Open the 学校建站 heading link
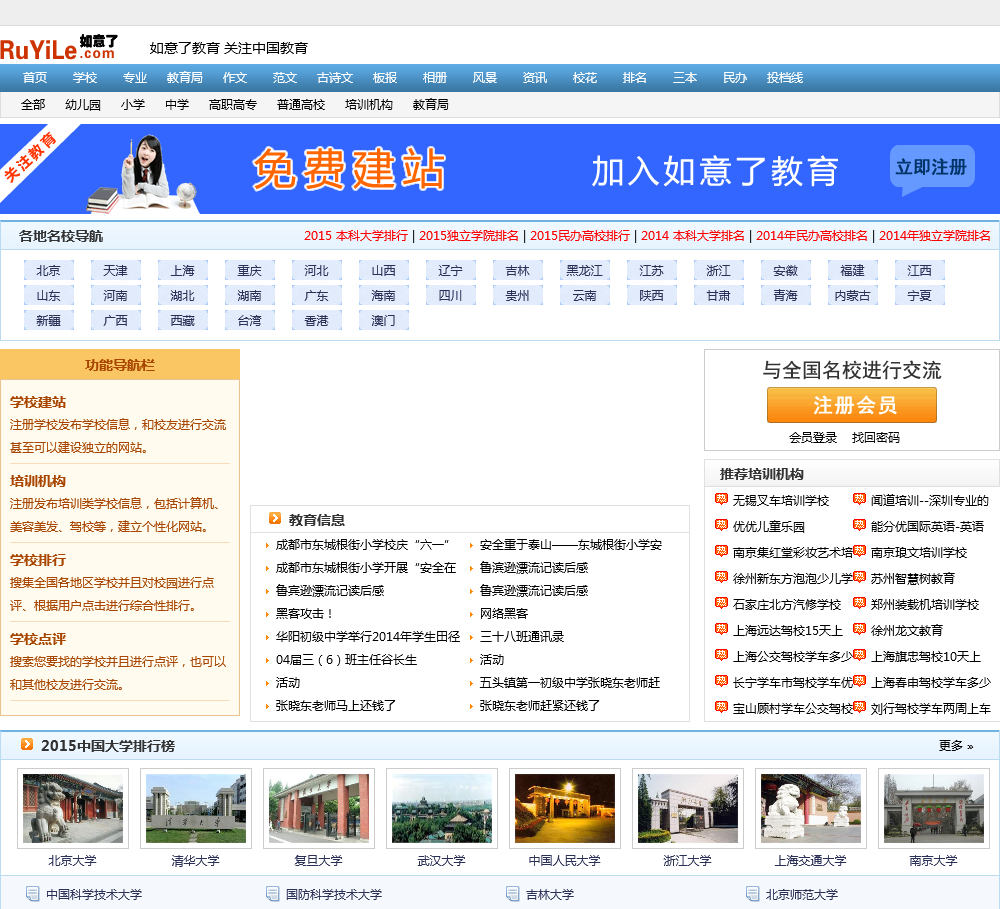Viewport: 1000px width, 909px height. pyautogui.click(x=38, y=403)
